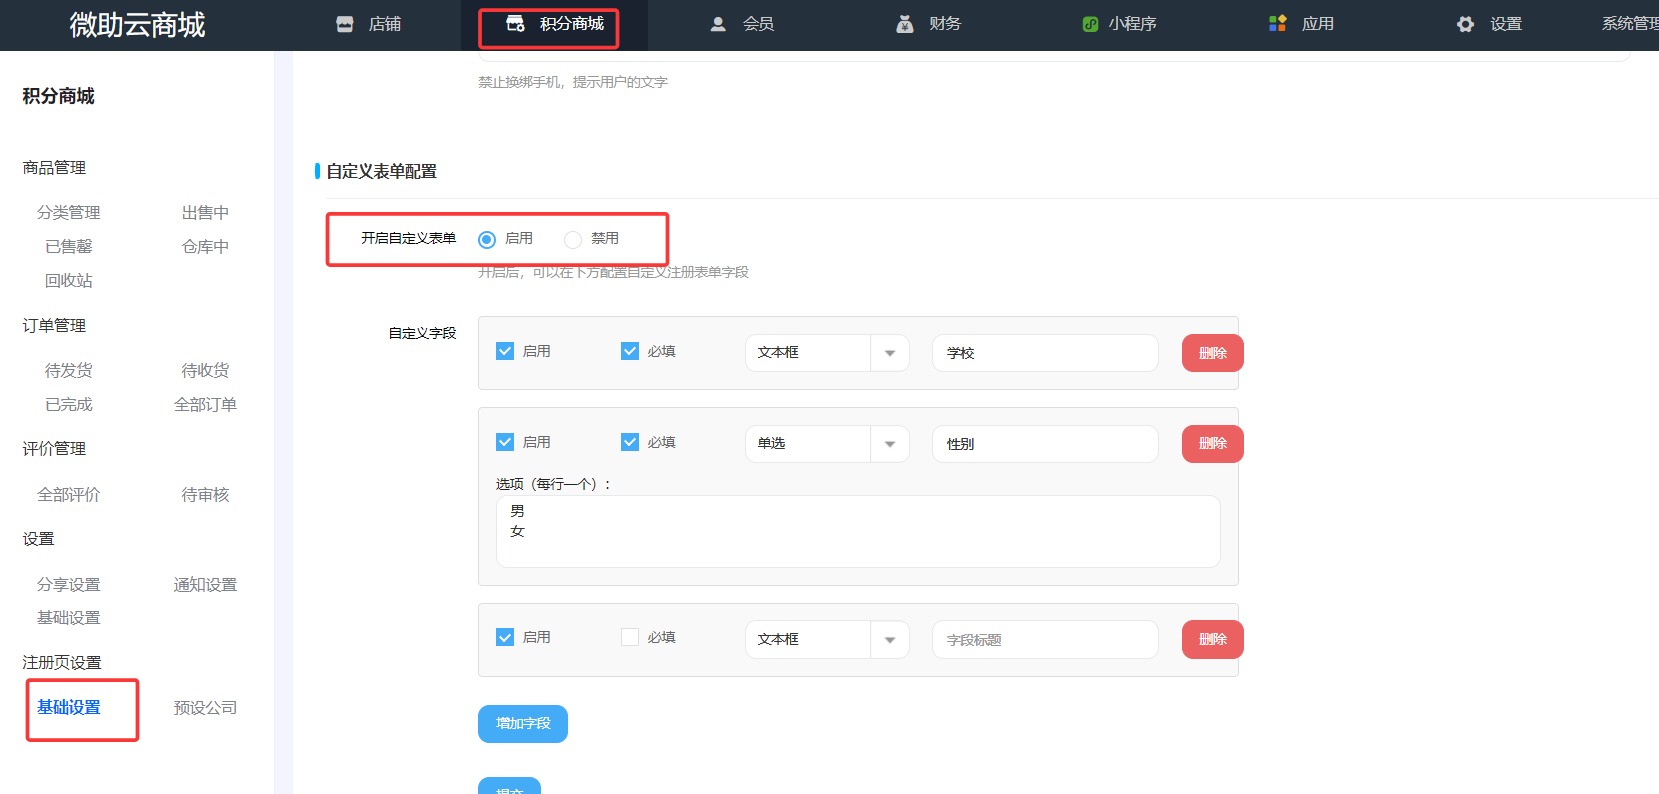Open 待发货 orders in sidebar
The height and width of the screenshot is (794, 1659).
tap(68, 371)
